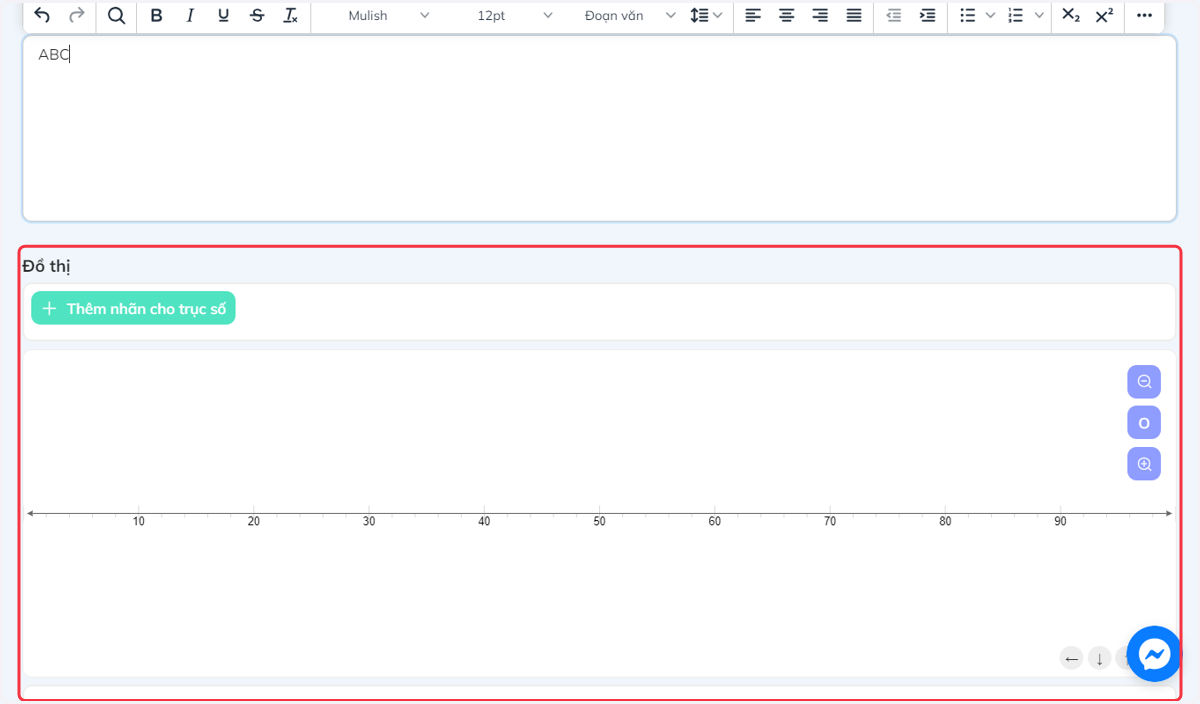Pan graph down with arrow button
Viewport: 1200px width, 704px height.
click(x=1099, y=658)
